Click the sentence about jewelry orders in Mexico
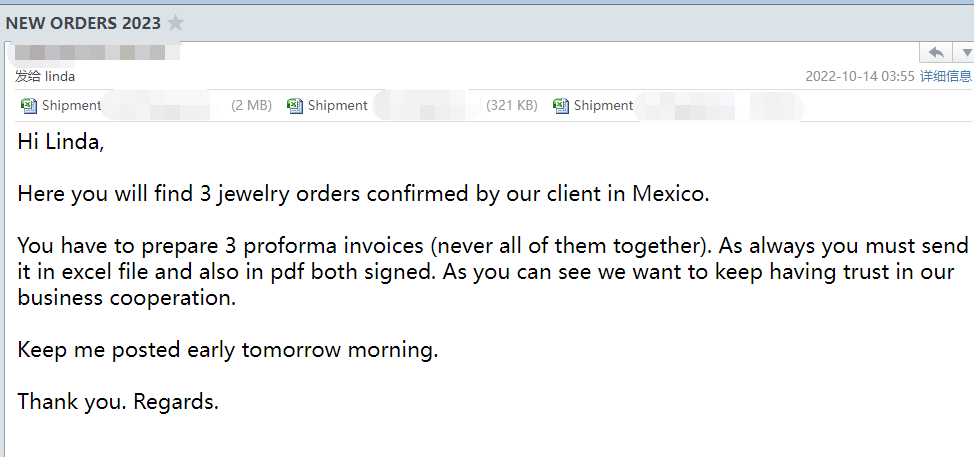Screen dimensions: 974x457 [x=363, y=194]
